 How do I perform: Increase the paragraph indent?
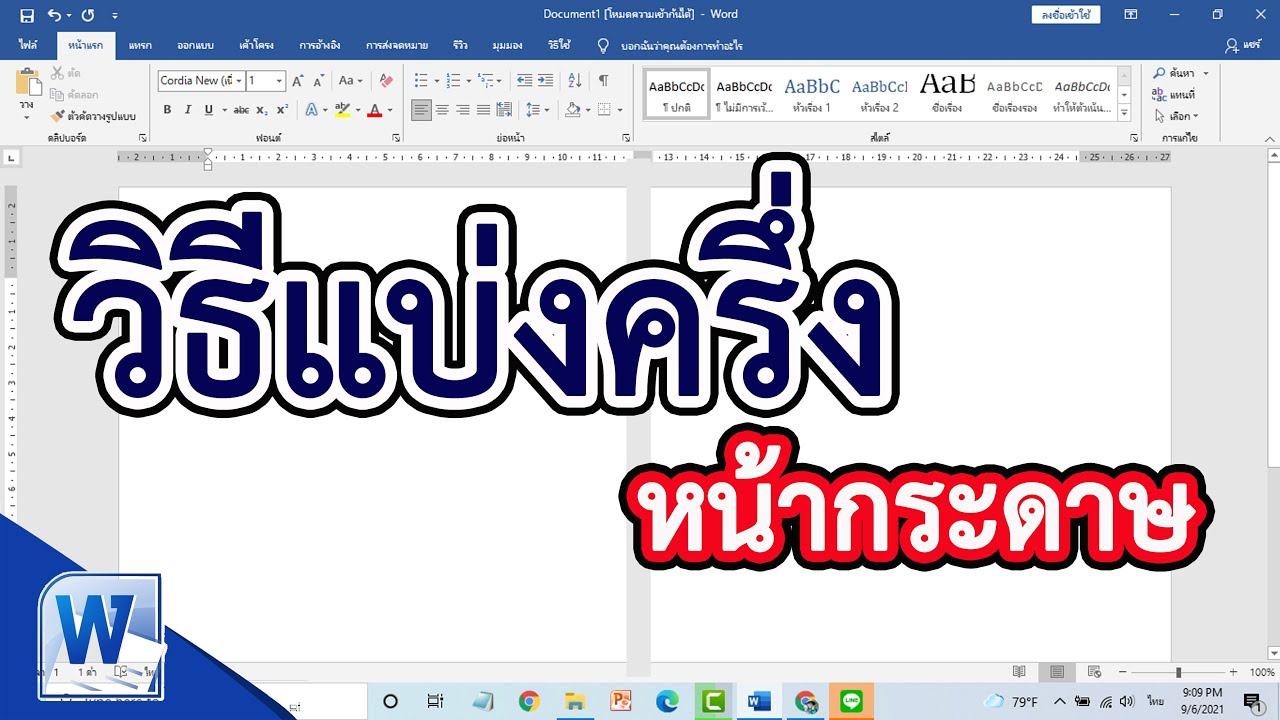click(x=545, y=81)
